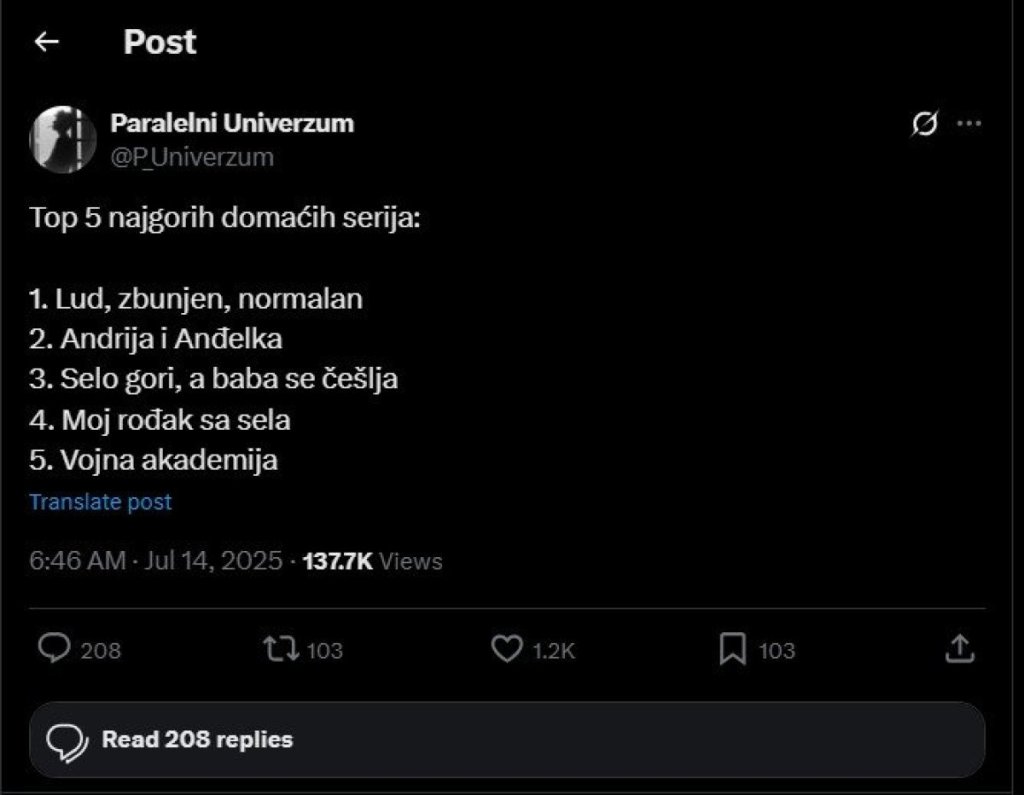Click the 103 reposts count
This screenshot has height=795, width=1024.
click(324, 650)
